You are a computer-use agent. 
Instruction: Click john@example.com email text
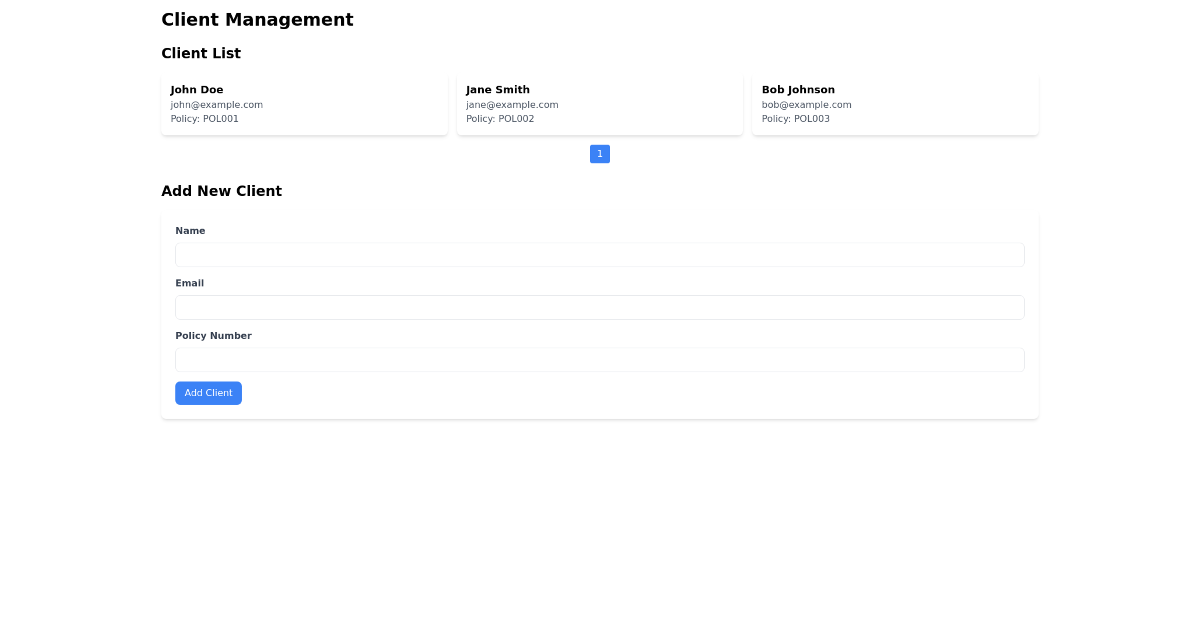coord(216,105)
